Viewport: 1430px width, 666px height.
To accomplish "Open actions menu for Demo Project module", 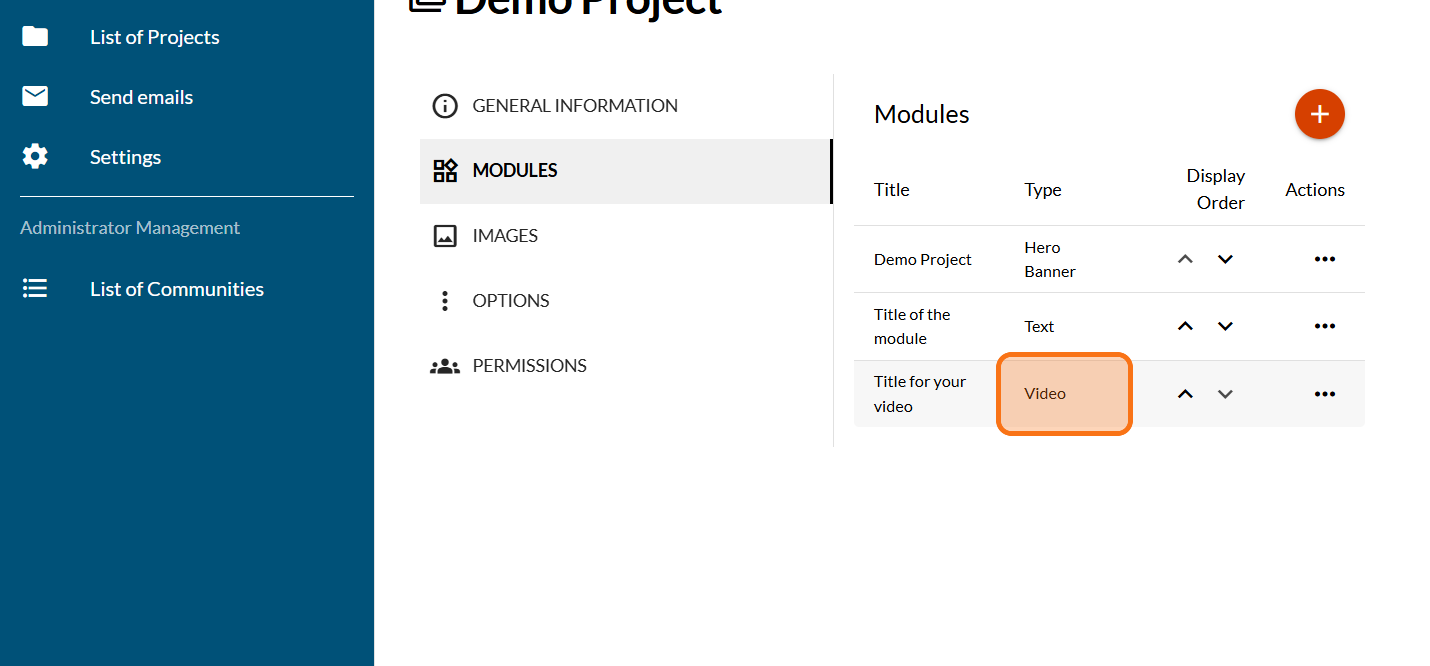I will [x=1324, y=259].
